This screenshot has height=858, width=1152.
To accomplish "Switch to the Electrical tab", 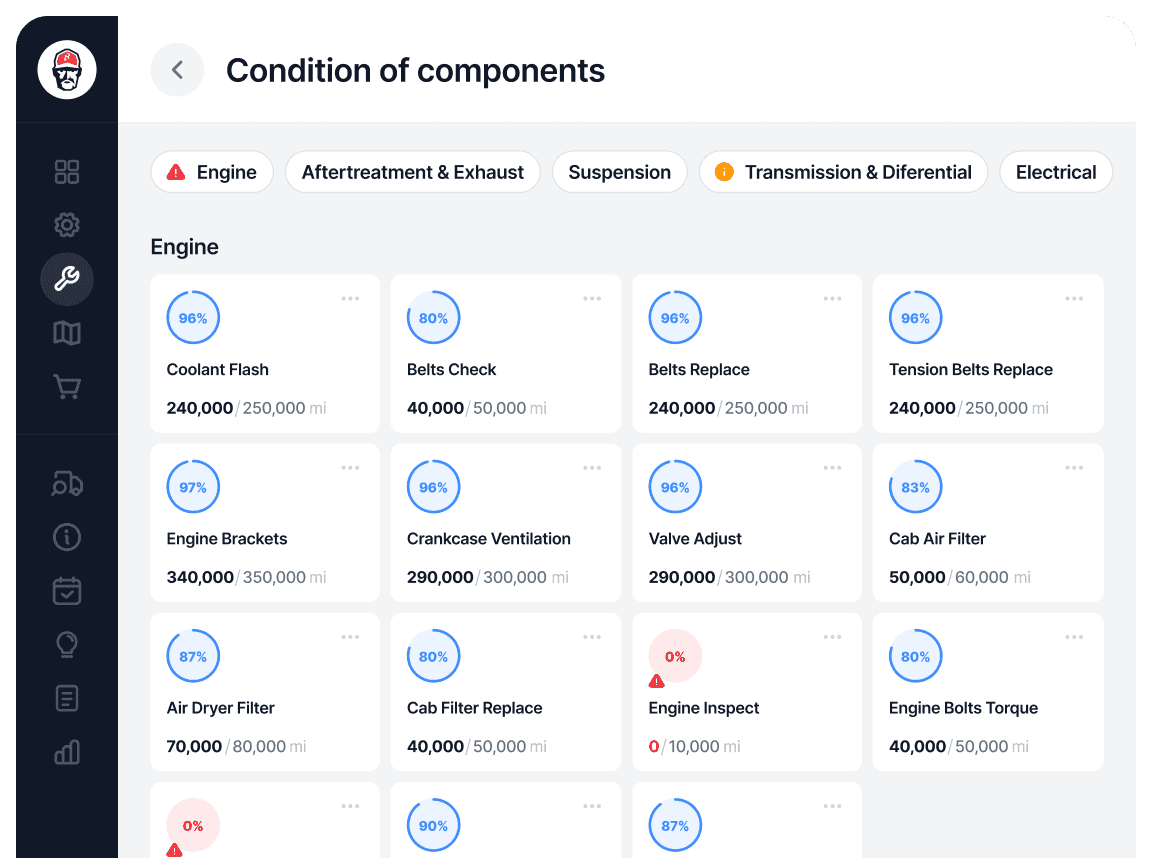I will pyautogui.click(x=1056, y=172).
